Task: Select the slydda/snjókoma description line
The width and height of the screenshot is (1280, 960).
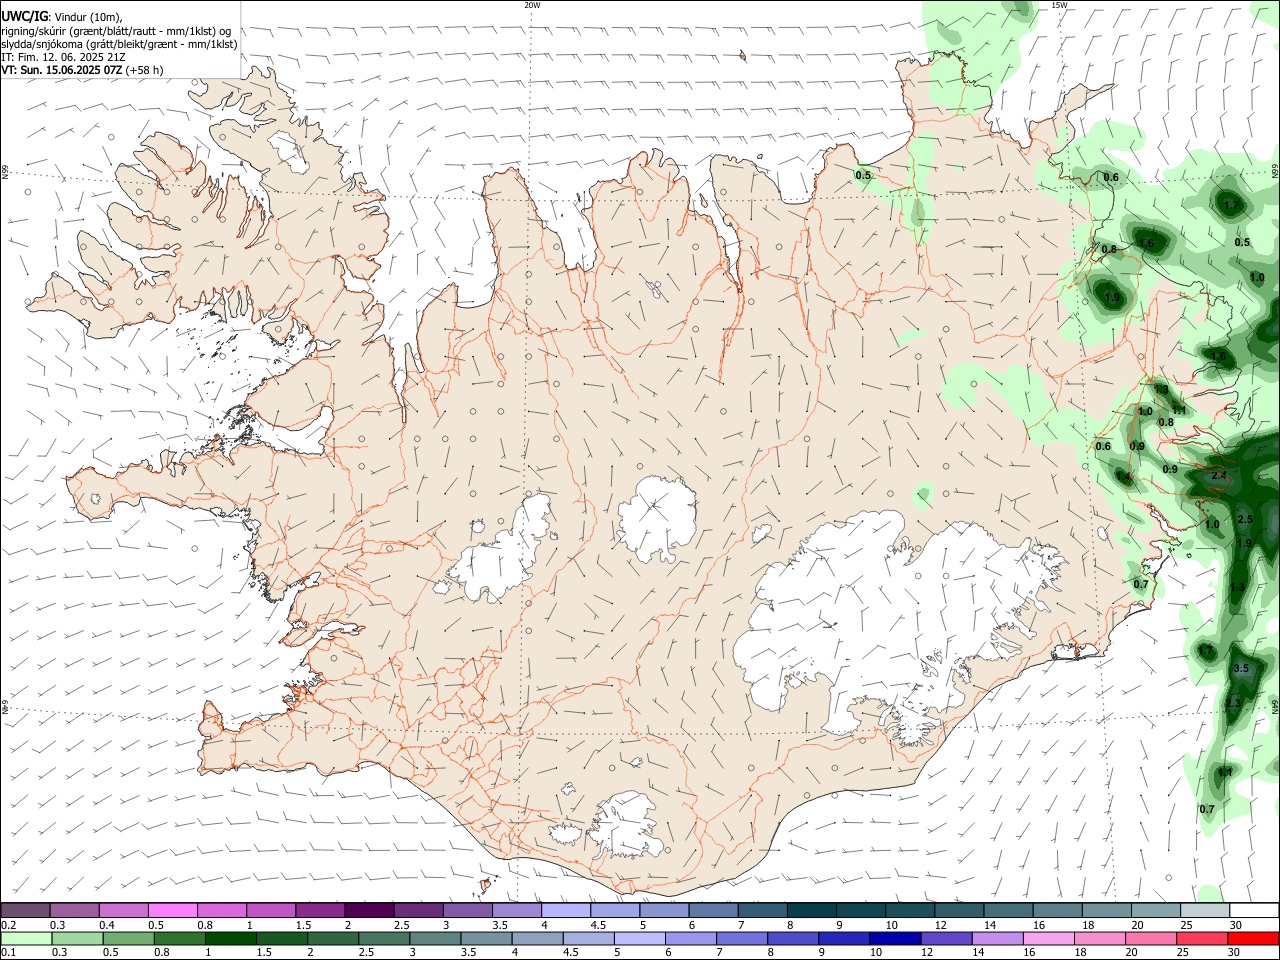Action: click(x=119, y=44)
